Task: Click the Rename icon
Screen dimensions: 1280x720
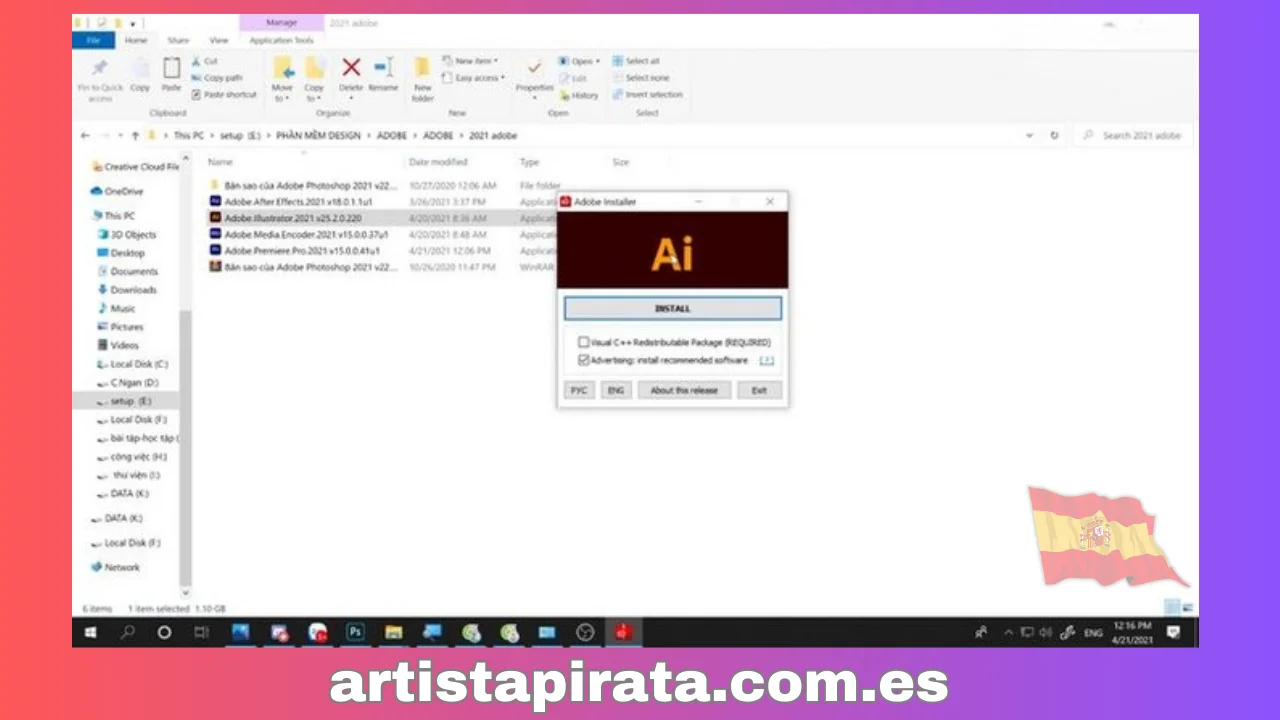Action: [x=383, y=67]
